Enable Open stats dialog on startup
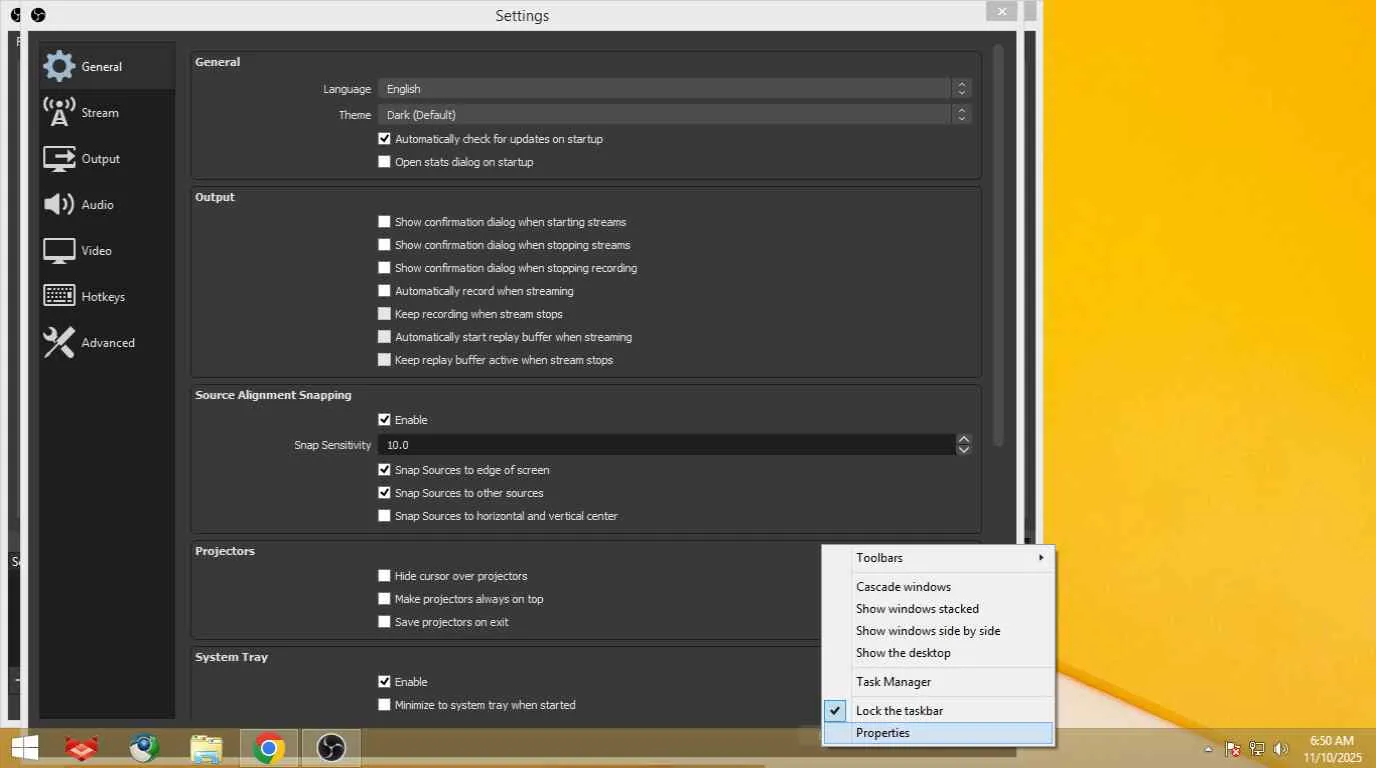The height and width of the screenshot is (768, 1376). [384, 162]
